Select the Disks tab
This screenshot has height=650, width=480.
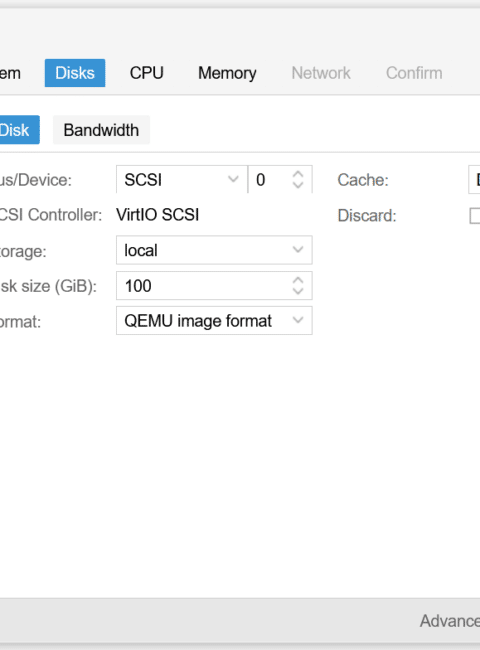pos(75,73)
